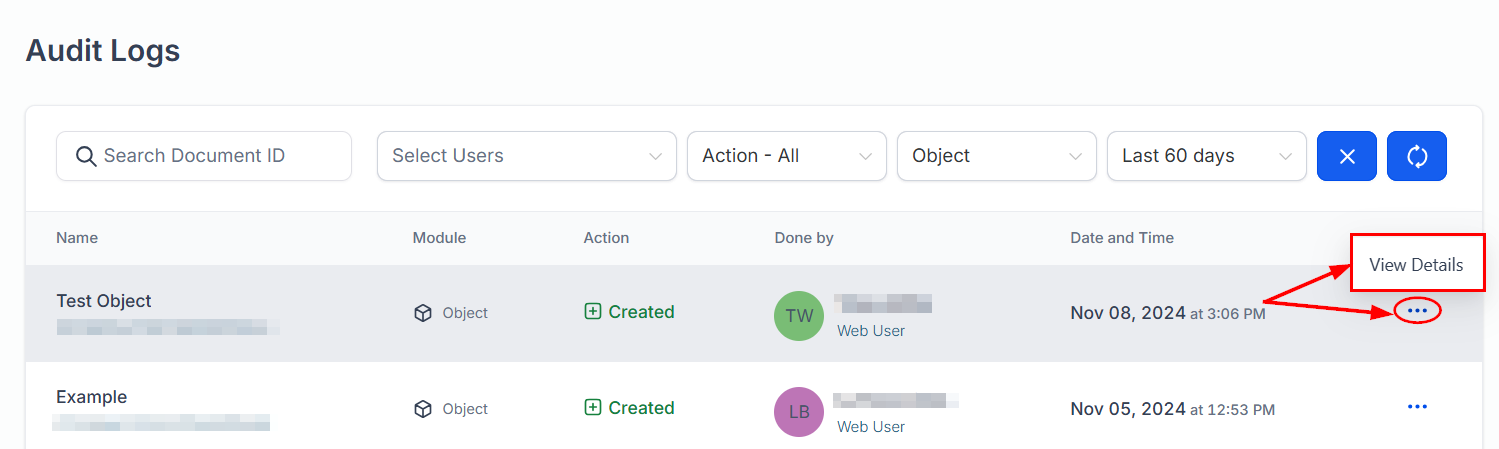This screenshot has height=449, width=1499.
Task: Focus the Search Document ID field
Action: [x=215, y=156]
